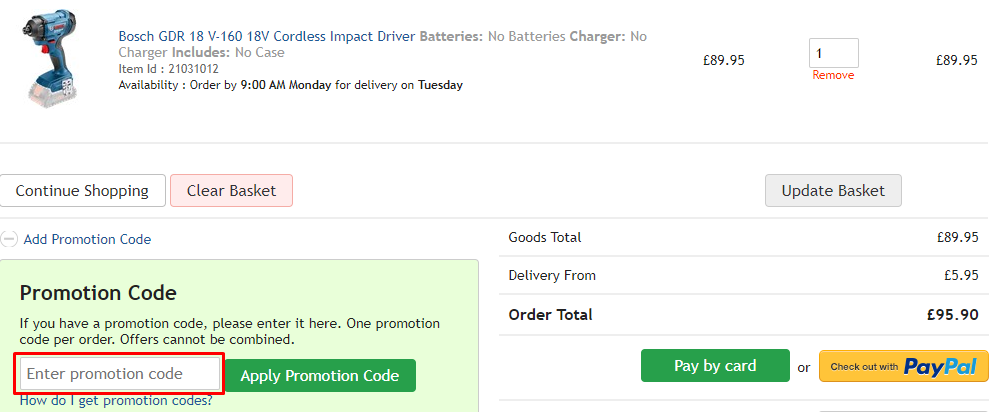Click the Availability delivery information line
This screenshot has height=412, width=992.
[290, 85]
